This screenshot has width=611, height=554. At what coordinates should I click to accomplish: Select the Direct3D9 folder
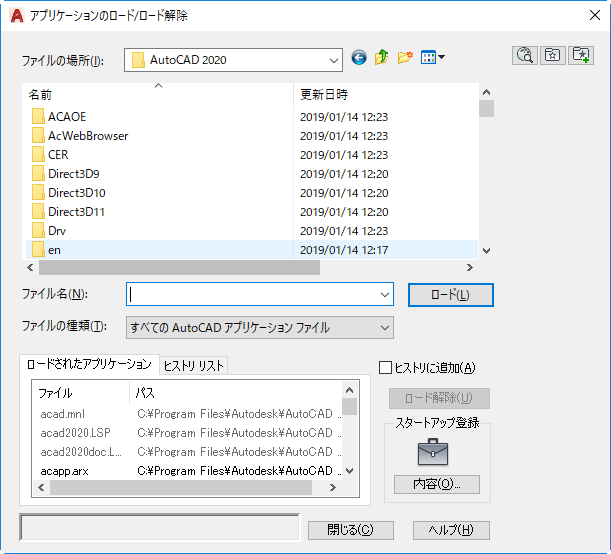click(74, 174)
